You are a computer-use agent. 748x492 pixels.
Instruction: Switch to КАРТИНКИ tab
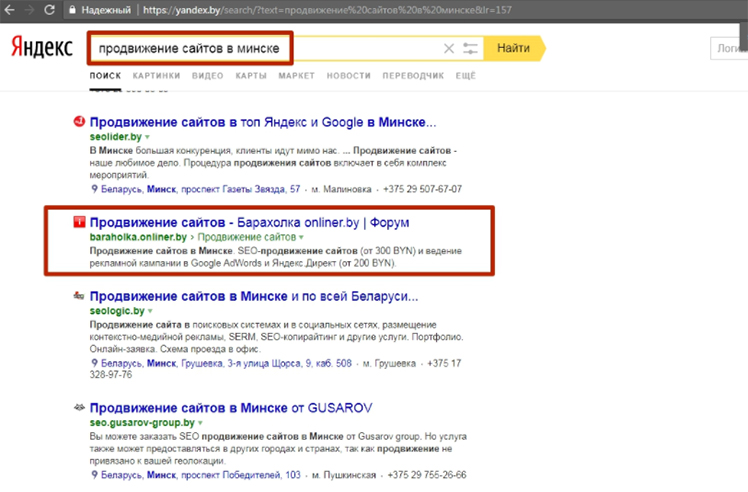(x=156, y=75)
